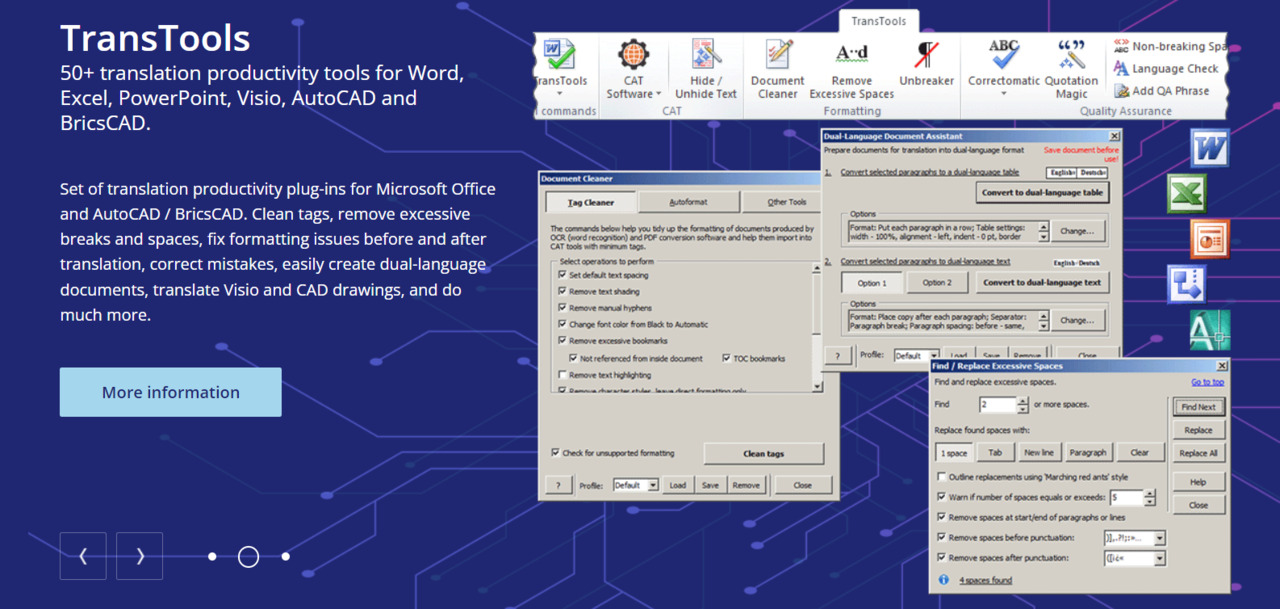1280x609 pixels.
Task: Click the question mark button in Dual-Language Assistant
Action: pyautogui.click(x=837, y=355)
